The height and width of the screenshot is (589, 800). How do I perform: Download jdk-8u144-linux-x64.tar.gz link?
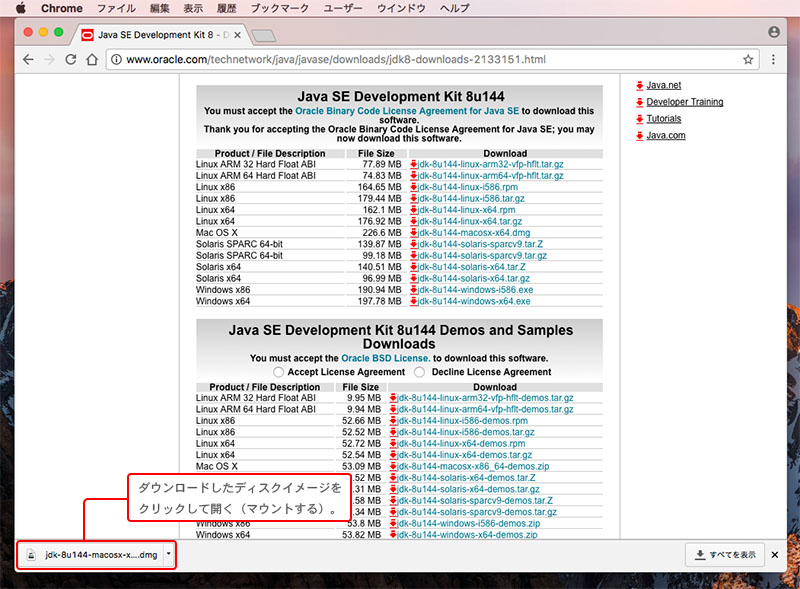(x=470, y=222)
